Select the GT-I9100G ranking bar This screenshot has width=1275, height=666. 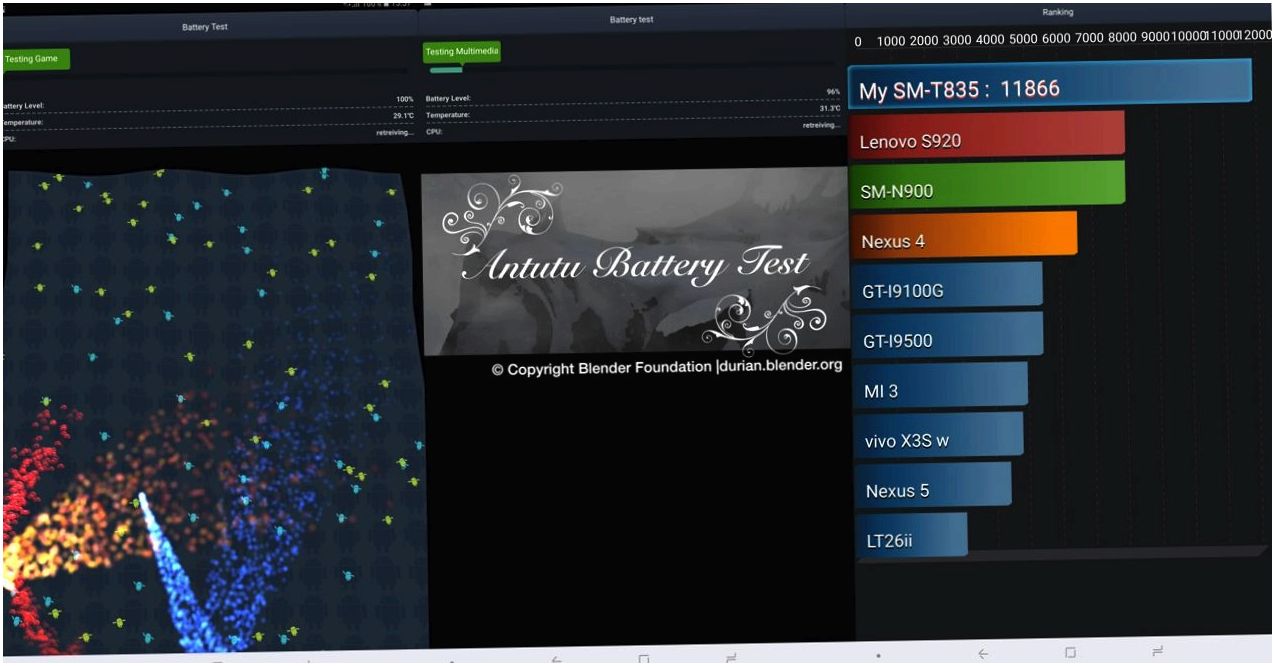tap(947, 284)
